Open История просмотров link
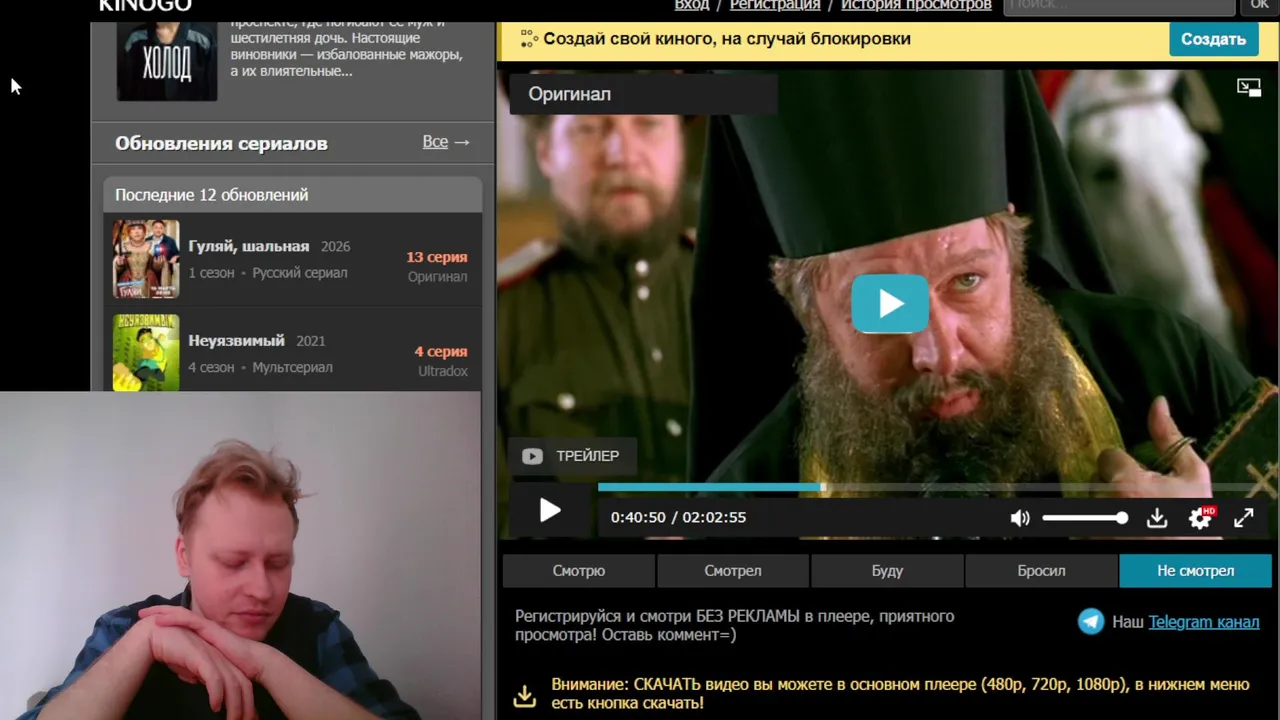1280x720 pixels. coord(916,5)
